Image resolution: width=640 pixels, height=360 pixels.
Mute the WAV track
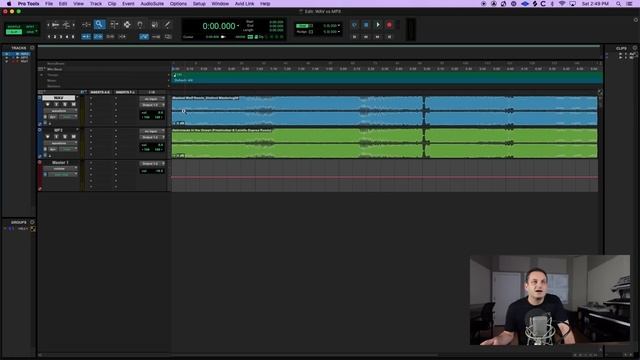(x=73, y=104)
